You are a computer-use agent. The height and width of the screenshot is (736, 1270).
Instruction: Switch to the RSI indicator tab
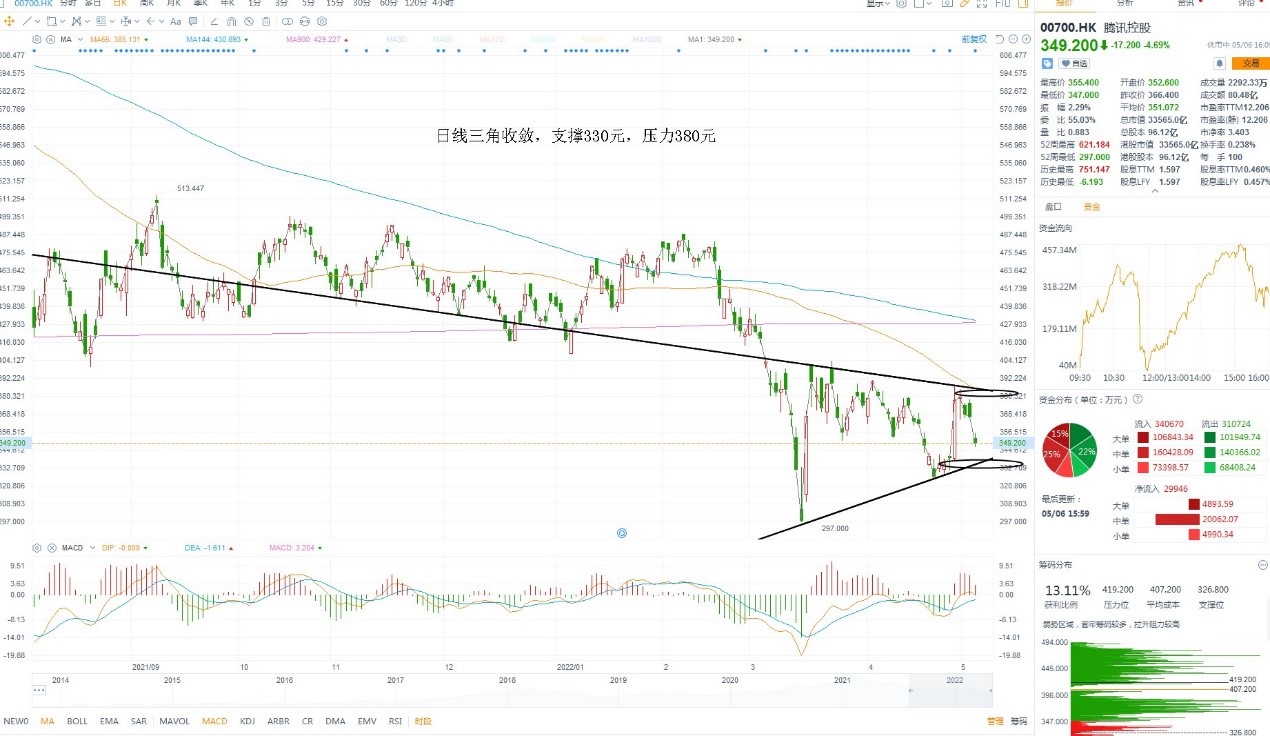pos(396,721)
